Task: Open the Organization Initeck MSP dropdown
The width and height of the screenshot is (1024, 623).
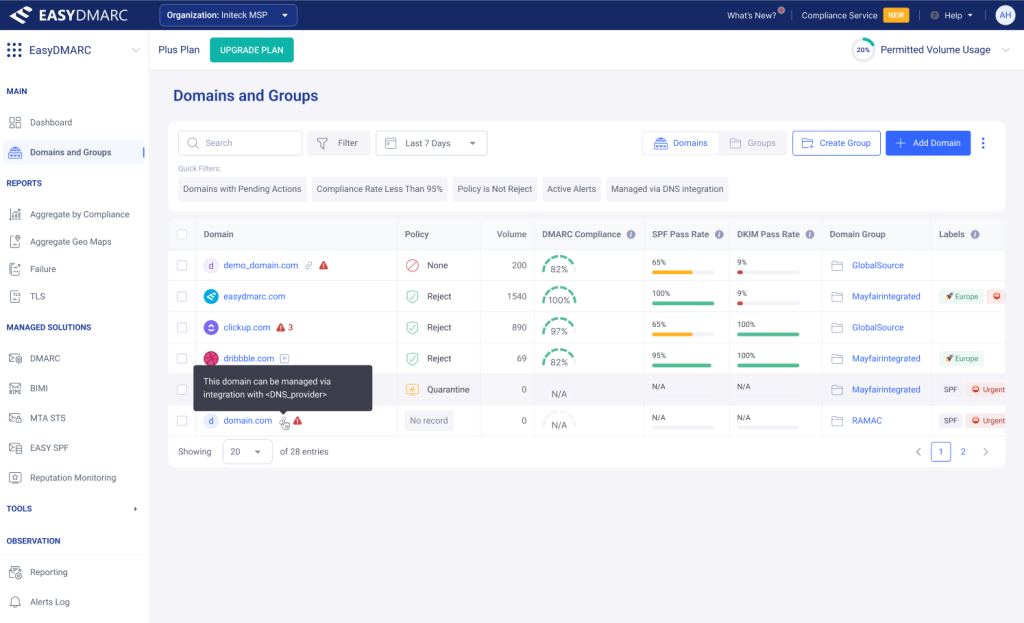Action: pyautogui.click(x=228, y=15)
